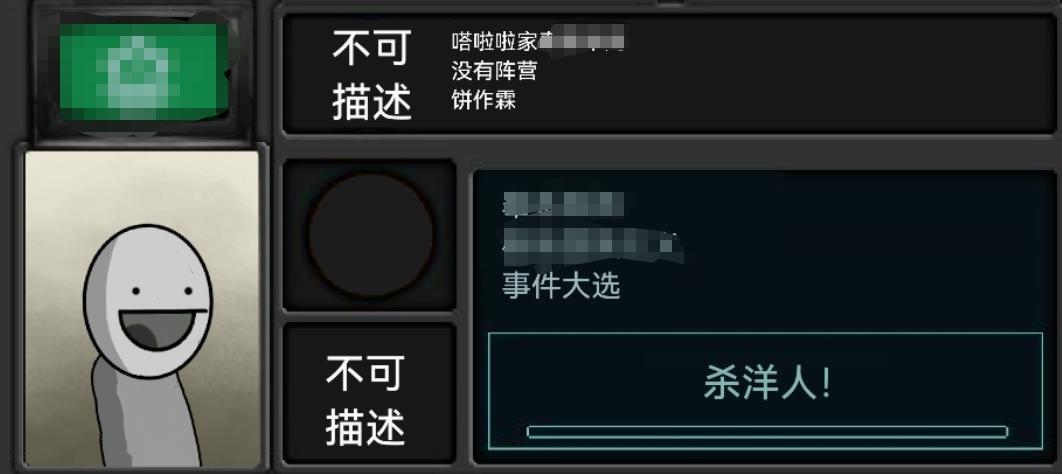Image resolution: width=1062 pixels, height=474 pixels.
Task: Click the blurred end of the 嗒啦啦家 line
Action: 581,39
